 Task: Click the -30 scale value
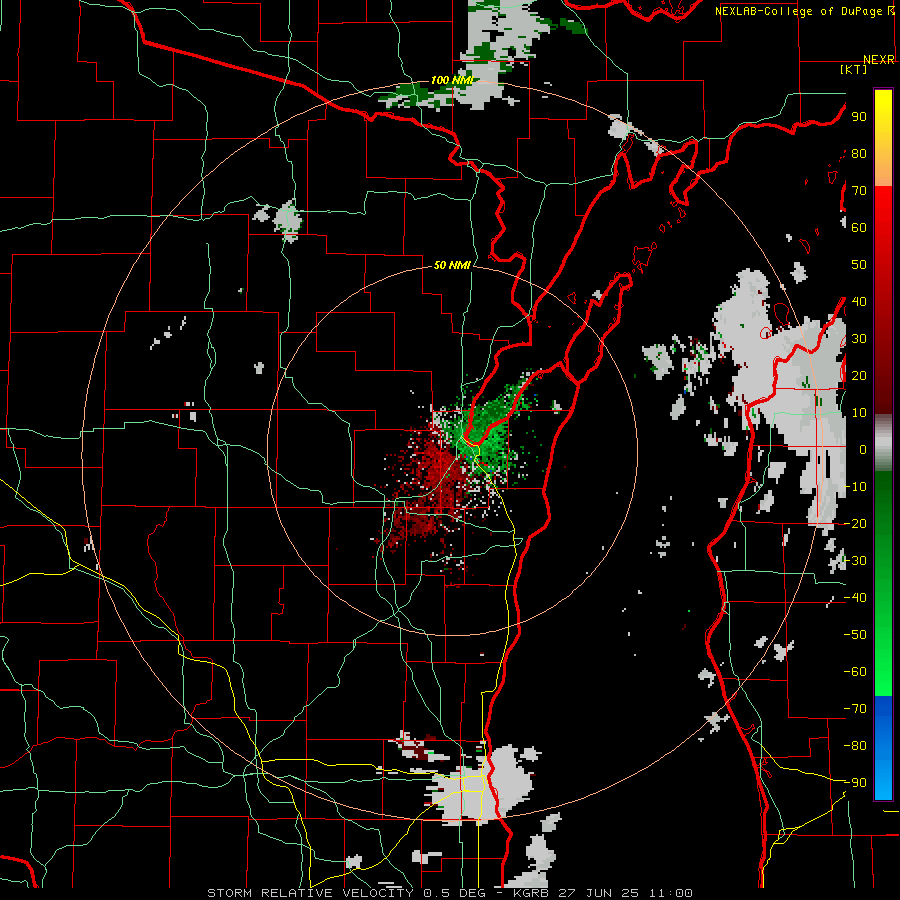click(x=855, y=561)
